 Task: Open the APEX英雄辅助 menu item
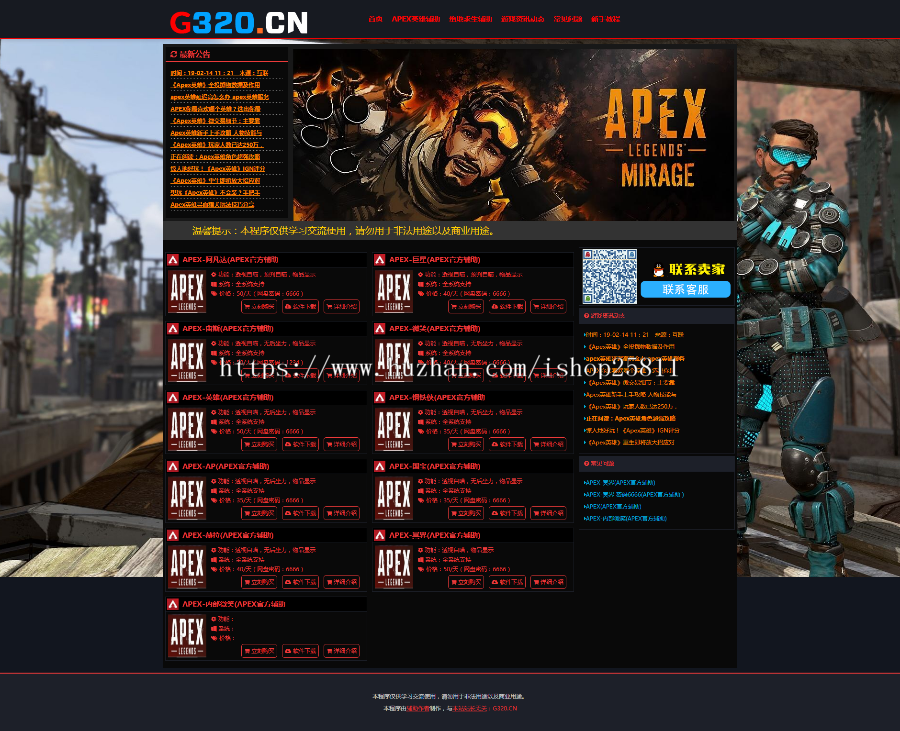[x=416, y=19]
